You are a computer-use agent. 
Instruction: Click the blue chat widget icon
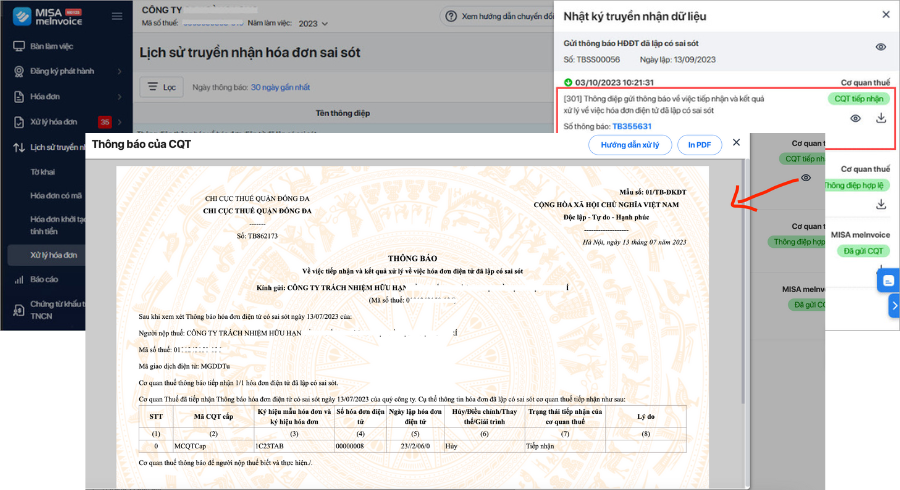coord(886,281)
